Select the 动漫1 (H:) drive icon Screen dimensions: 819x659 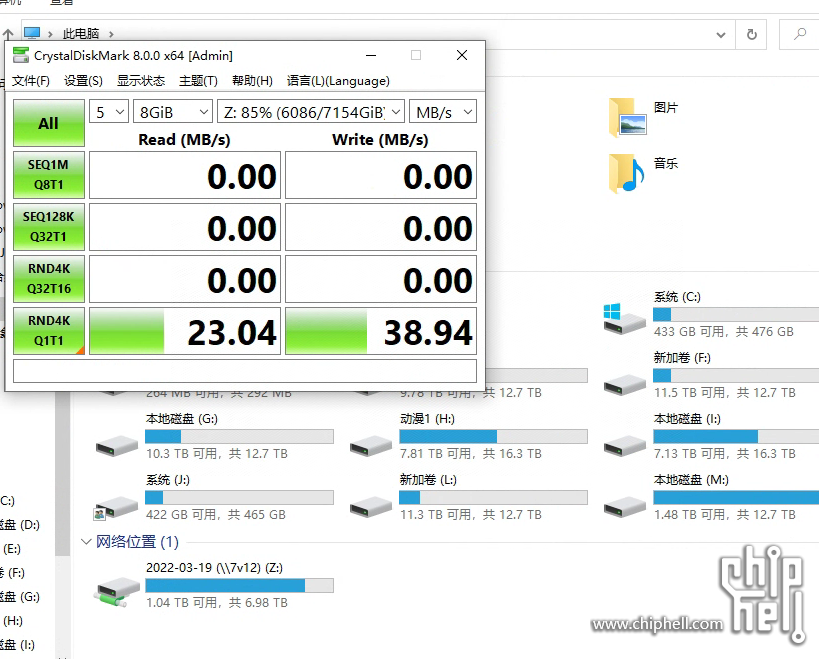pyautogui.click(x=371, y=445)
